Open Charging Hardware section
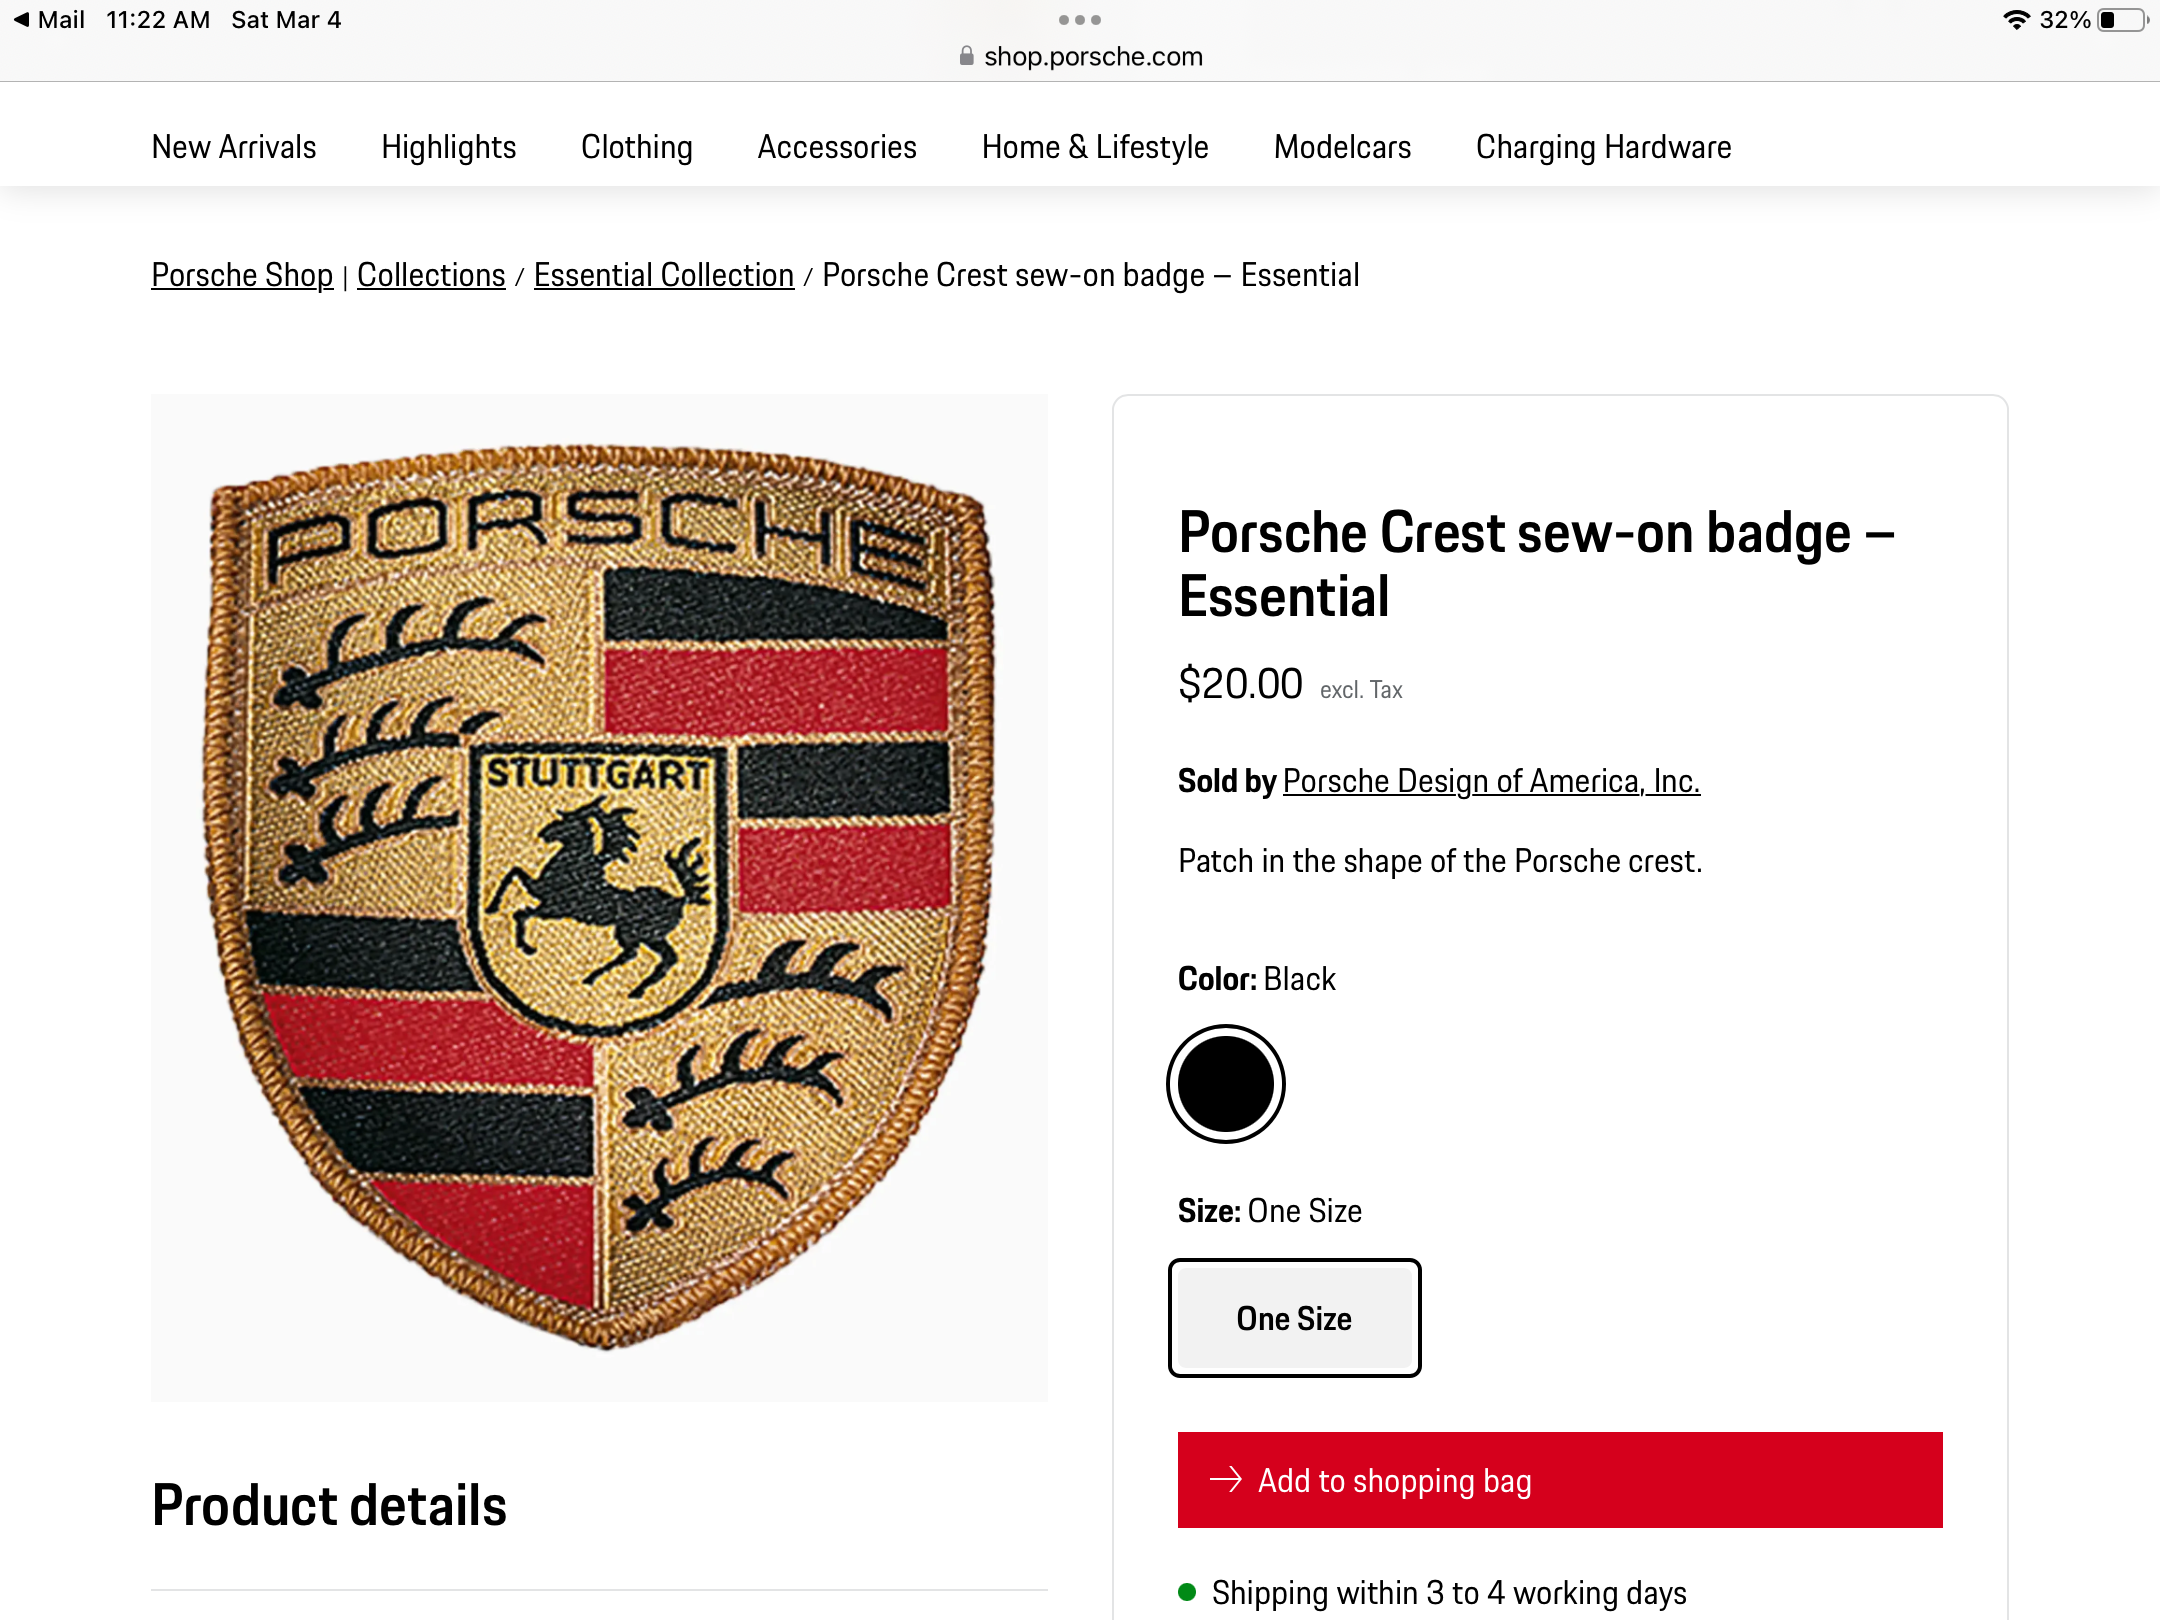 1603,147
